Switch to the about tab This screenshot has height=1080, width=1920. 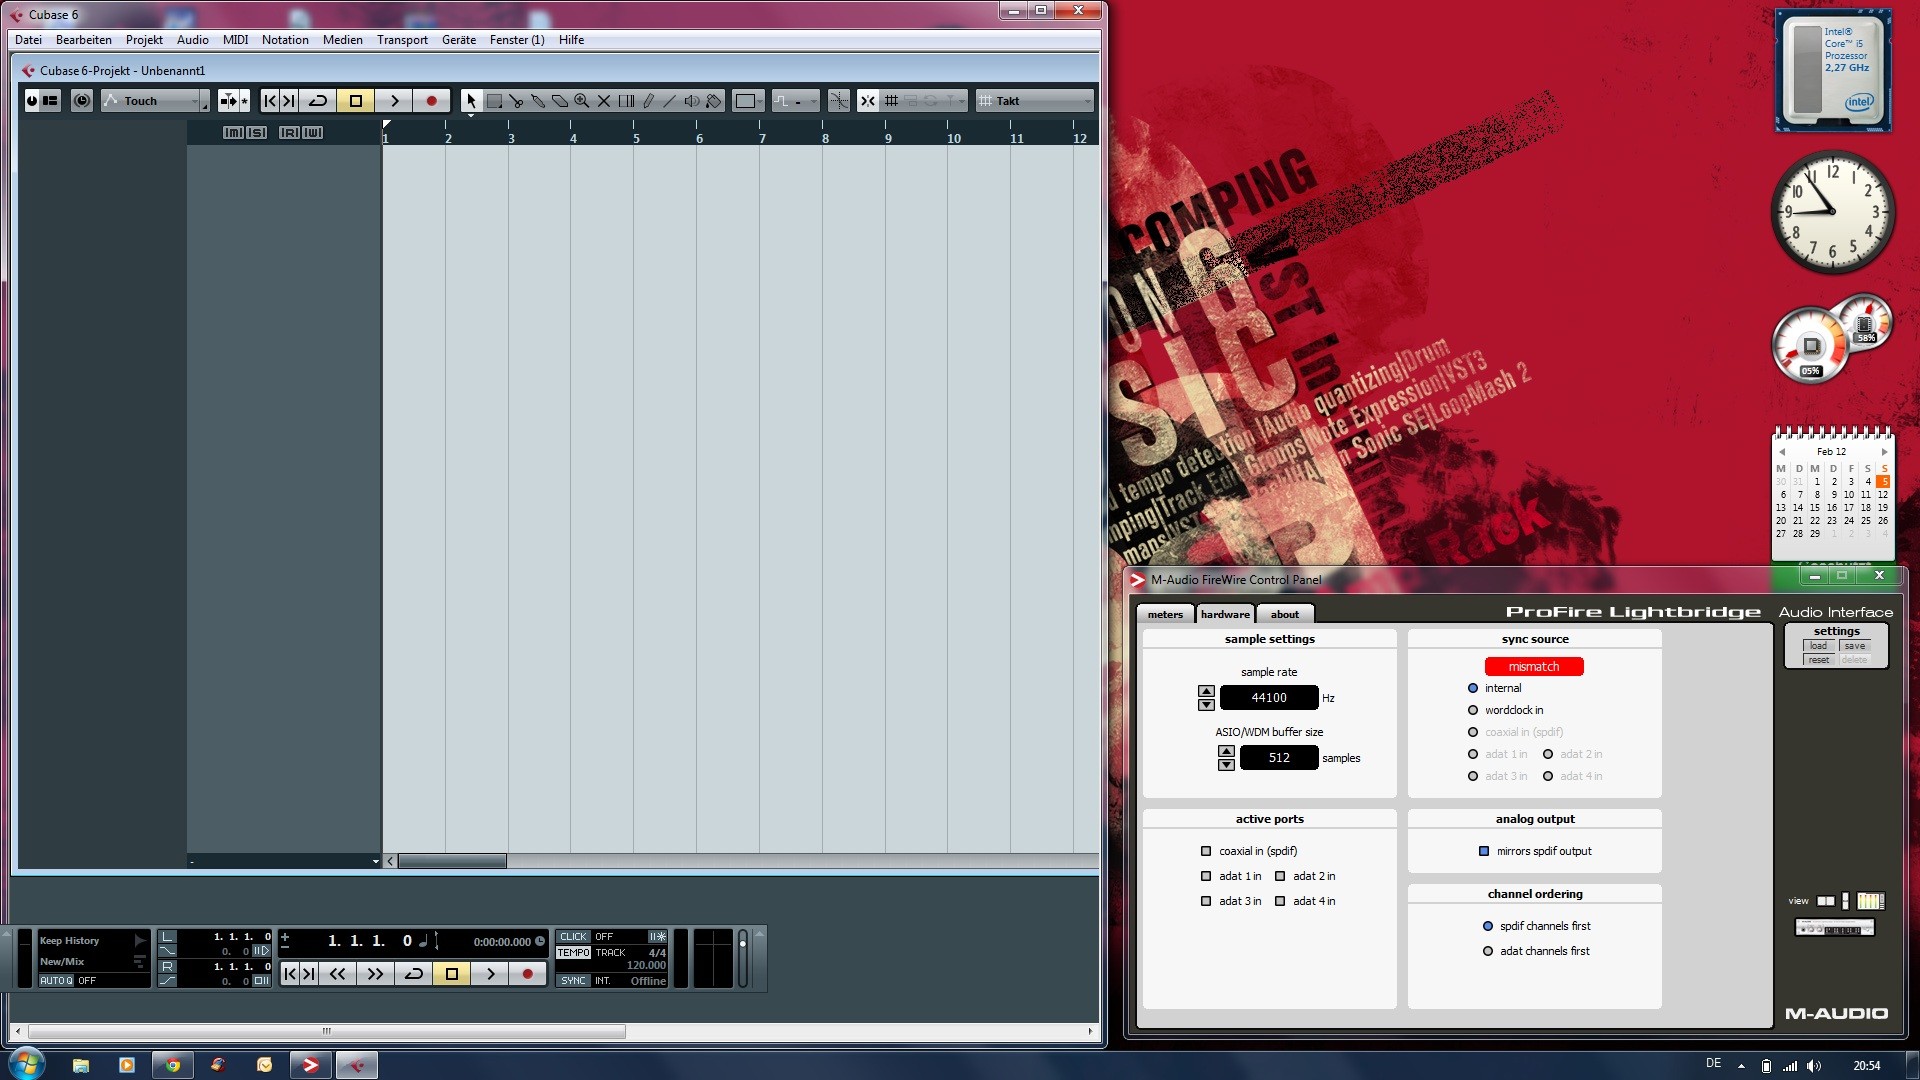tap(1285, 614)
